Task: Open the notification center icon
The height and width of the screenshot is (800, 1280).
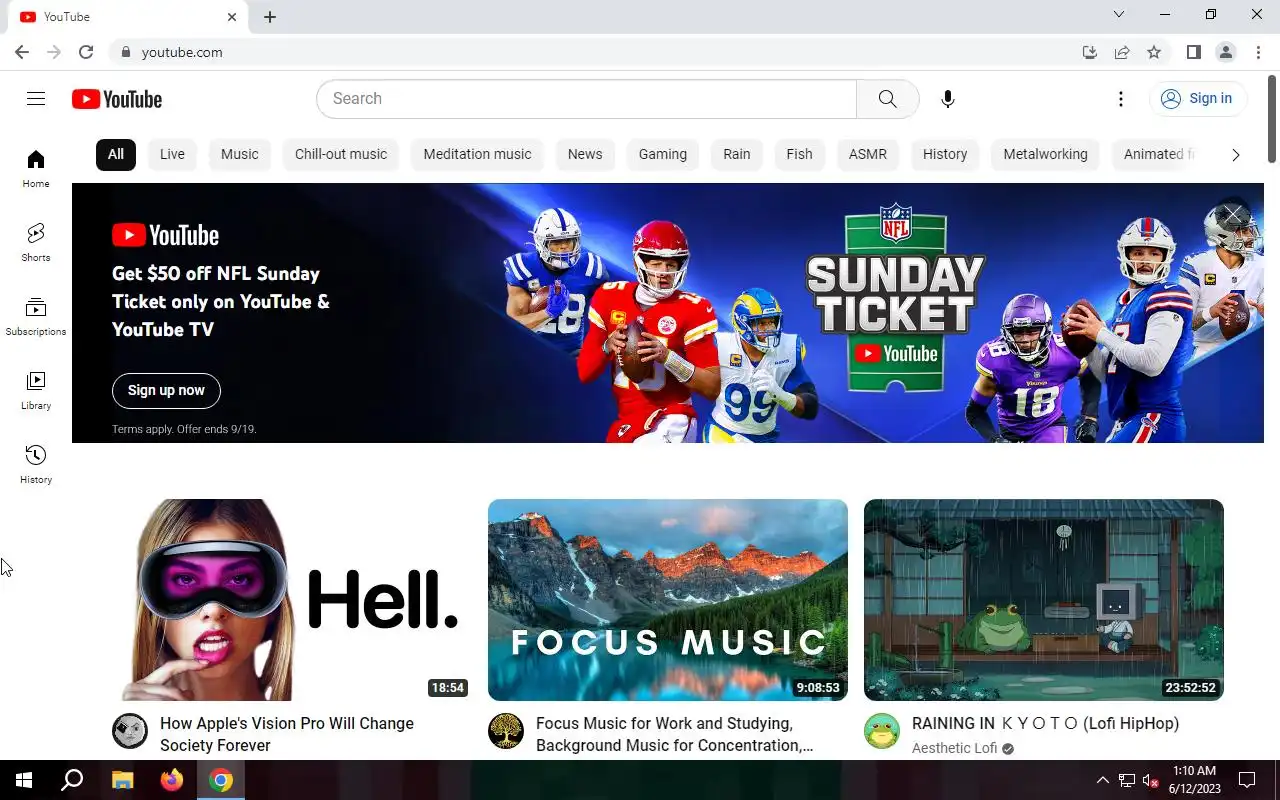Action: (1247, 780)
